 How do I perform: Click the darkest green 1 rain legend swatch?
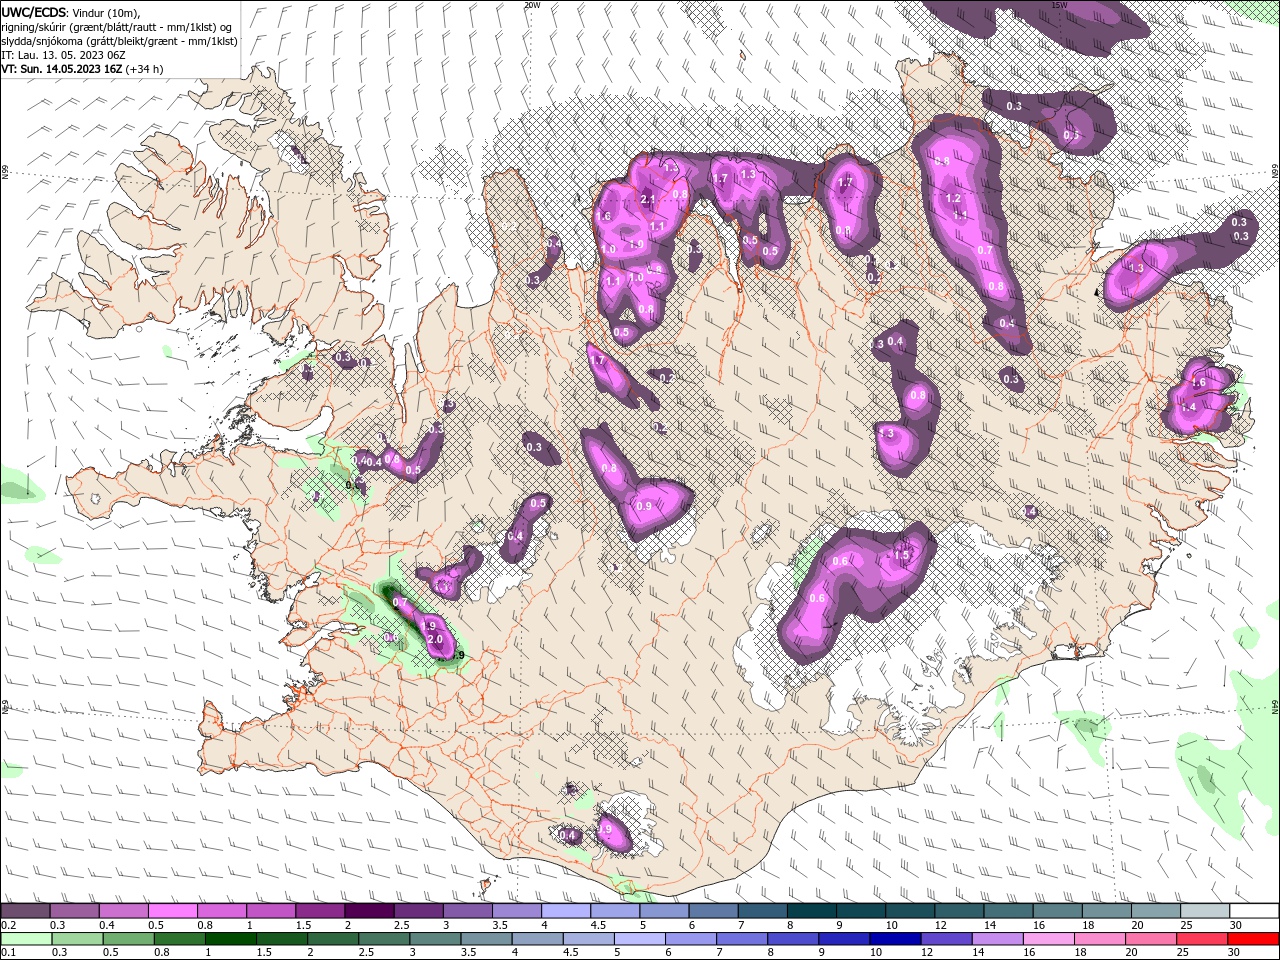(231, 938)
